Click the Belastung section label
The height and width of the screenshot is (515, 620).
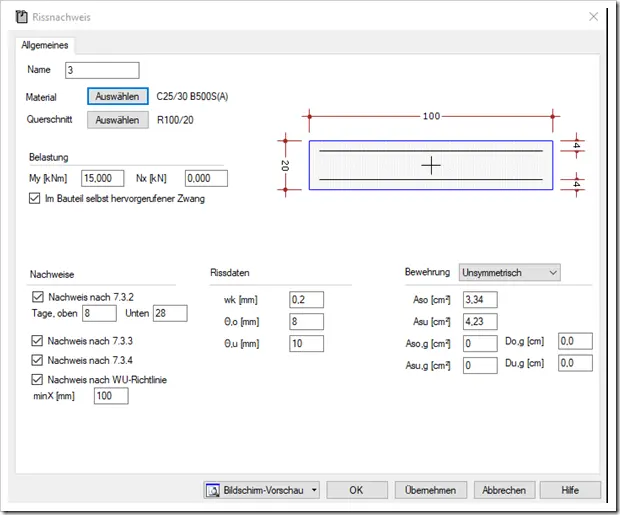tap(49, 157)
